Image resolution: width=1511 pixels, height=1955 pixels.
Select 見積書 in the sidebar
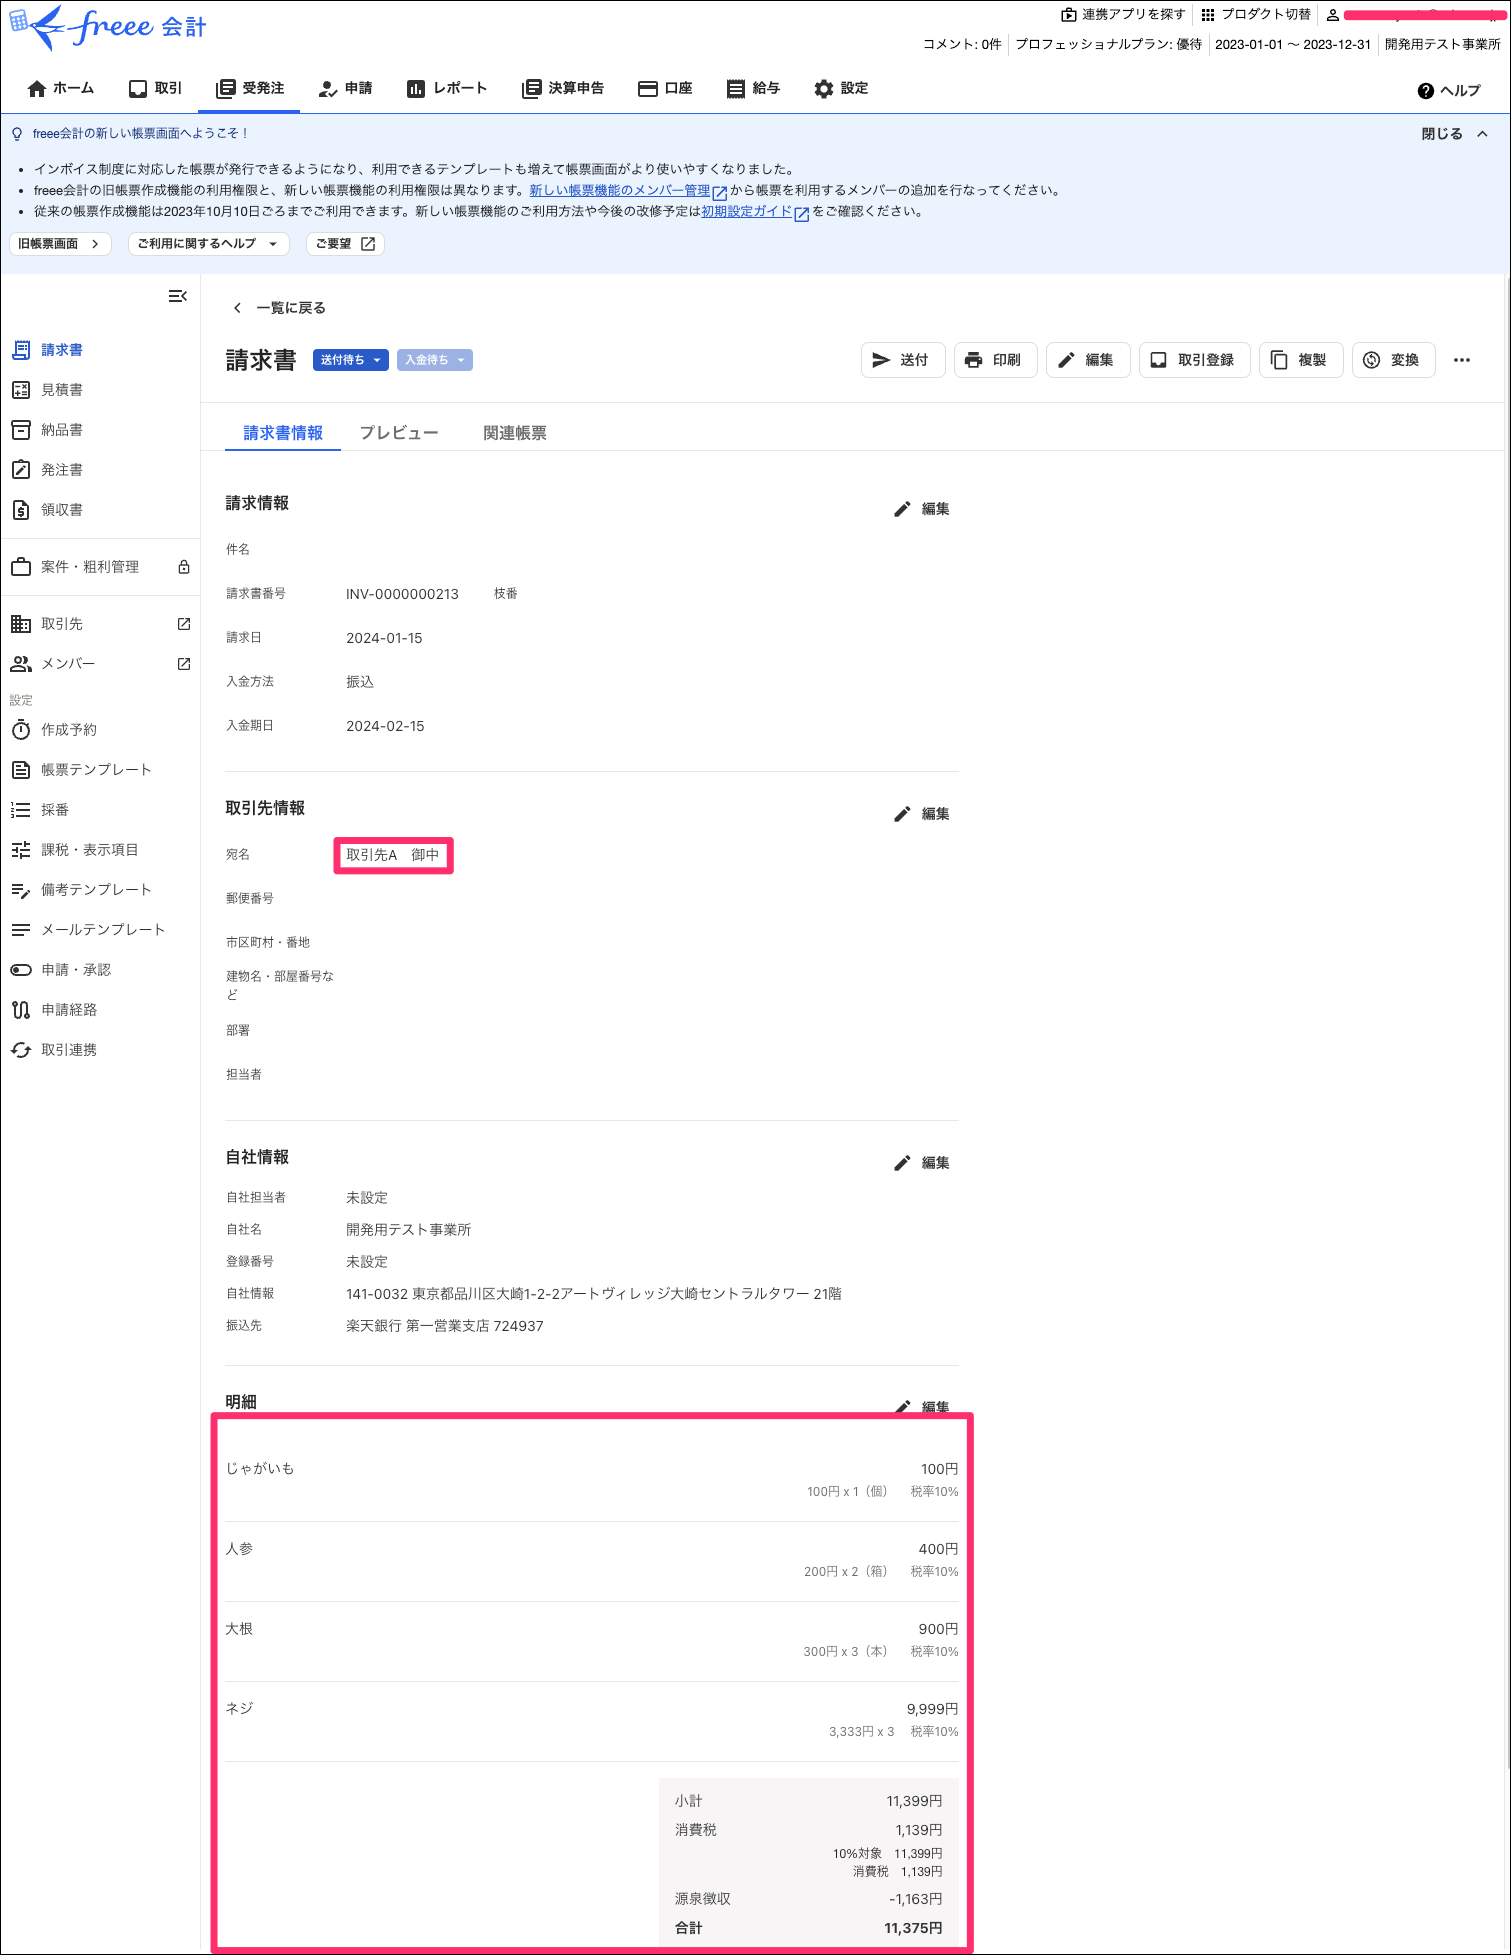click(62, 390)
